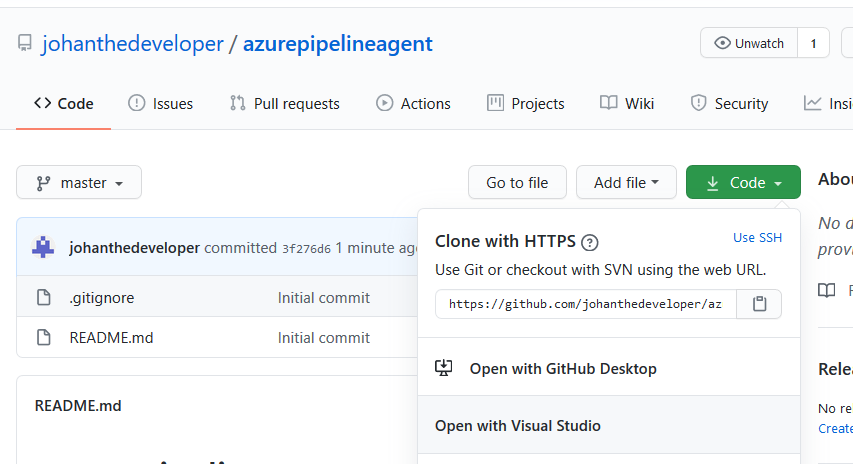The width and height of the screenshot is (853, 464).
Task: Open commit hash 3f276d6
Action: [306, 249]
